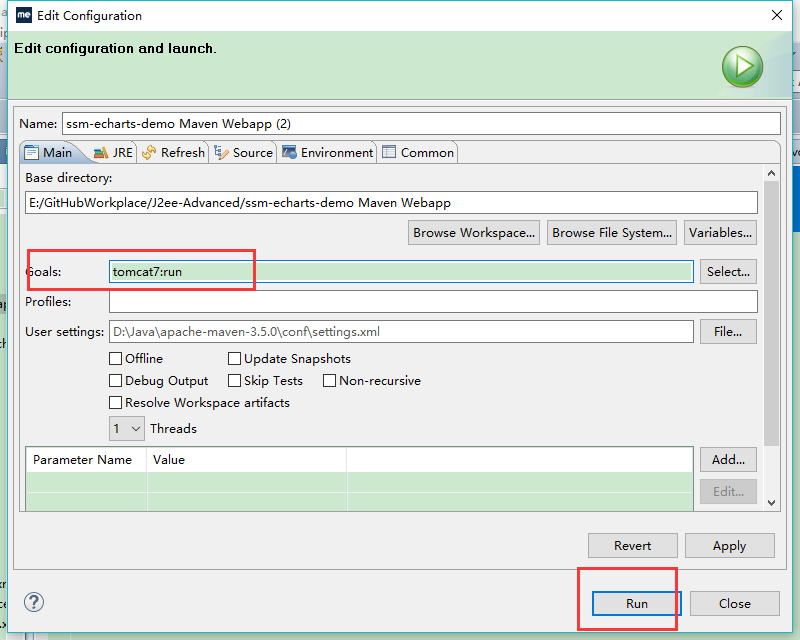
Task: Click the Variables... button
Action: (x=720, y=233)
